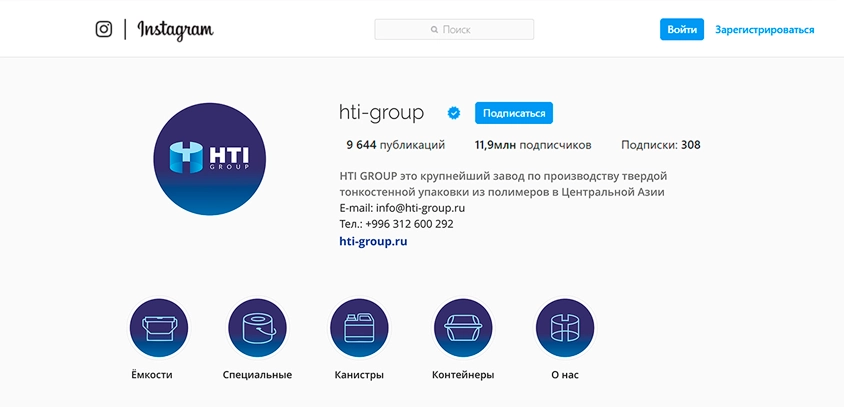Open the Контейнеры container highlight icon

[463, 328]
